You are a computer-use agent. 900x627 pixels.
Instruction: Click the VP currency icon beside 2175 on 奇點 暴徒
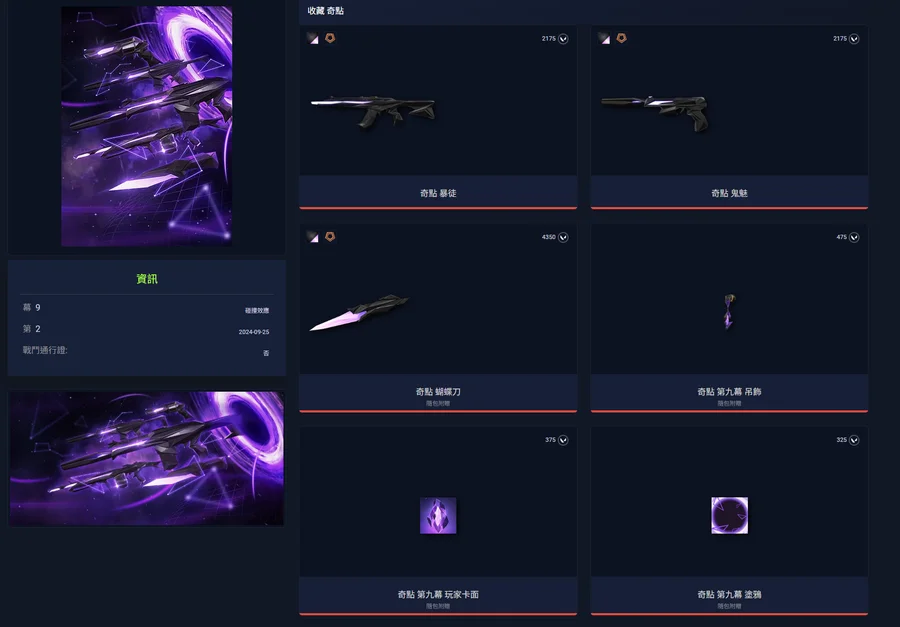[563, 38]
